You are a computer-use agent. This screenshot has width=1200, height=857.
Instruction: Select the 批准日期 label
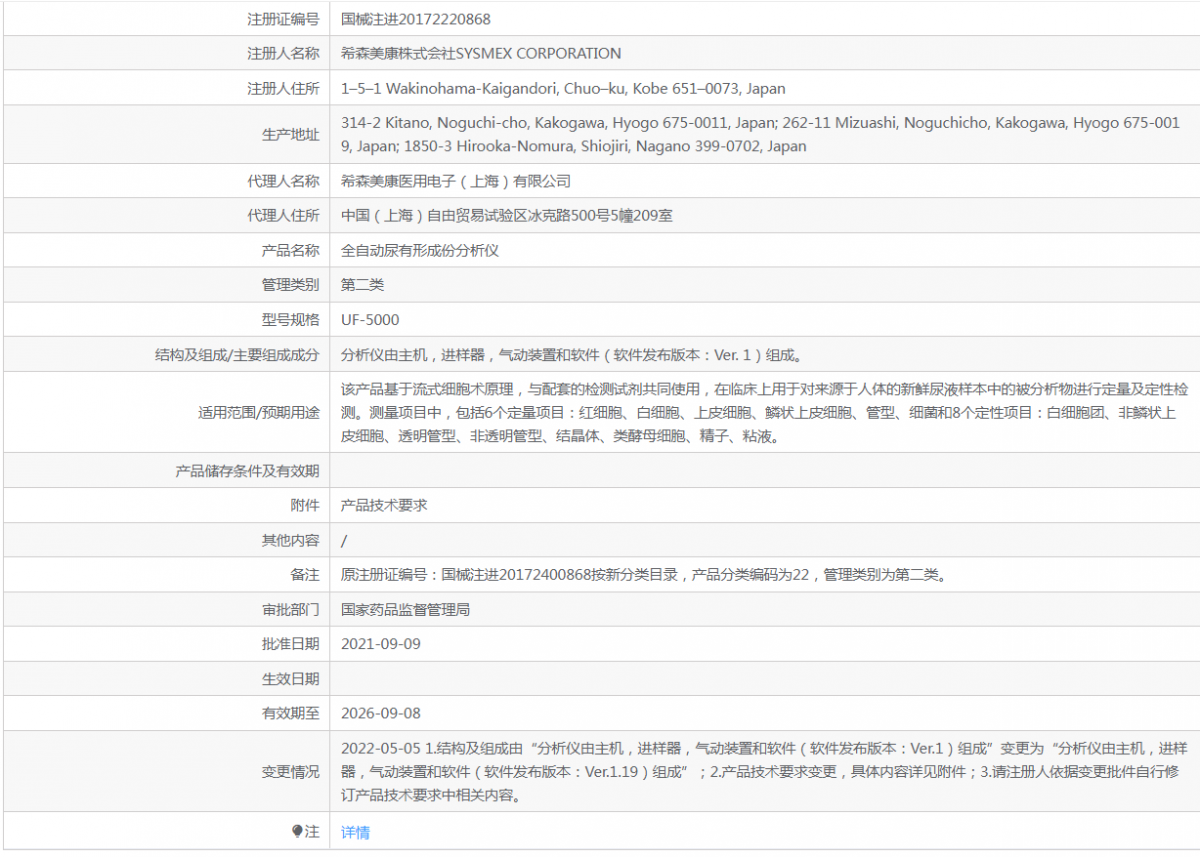tap(290, 644)
